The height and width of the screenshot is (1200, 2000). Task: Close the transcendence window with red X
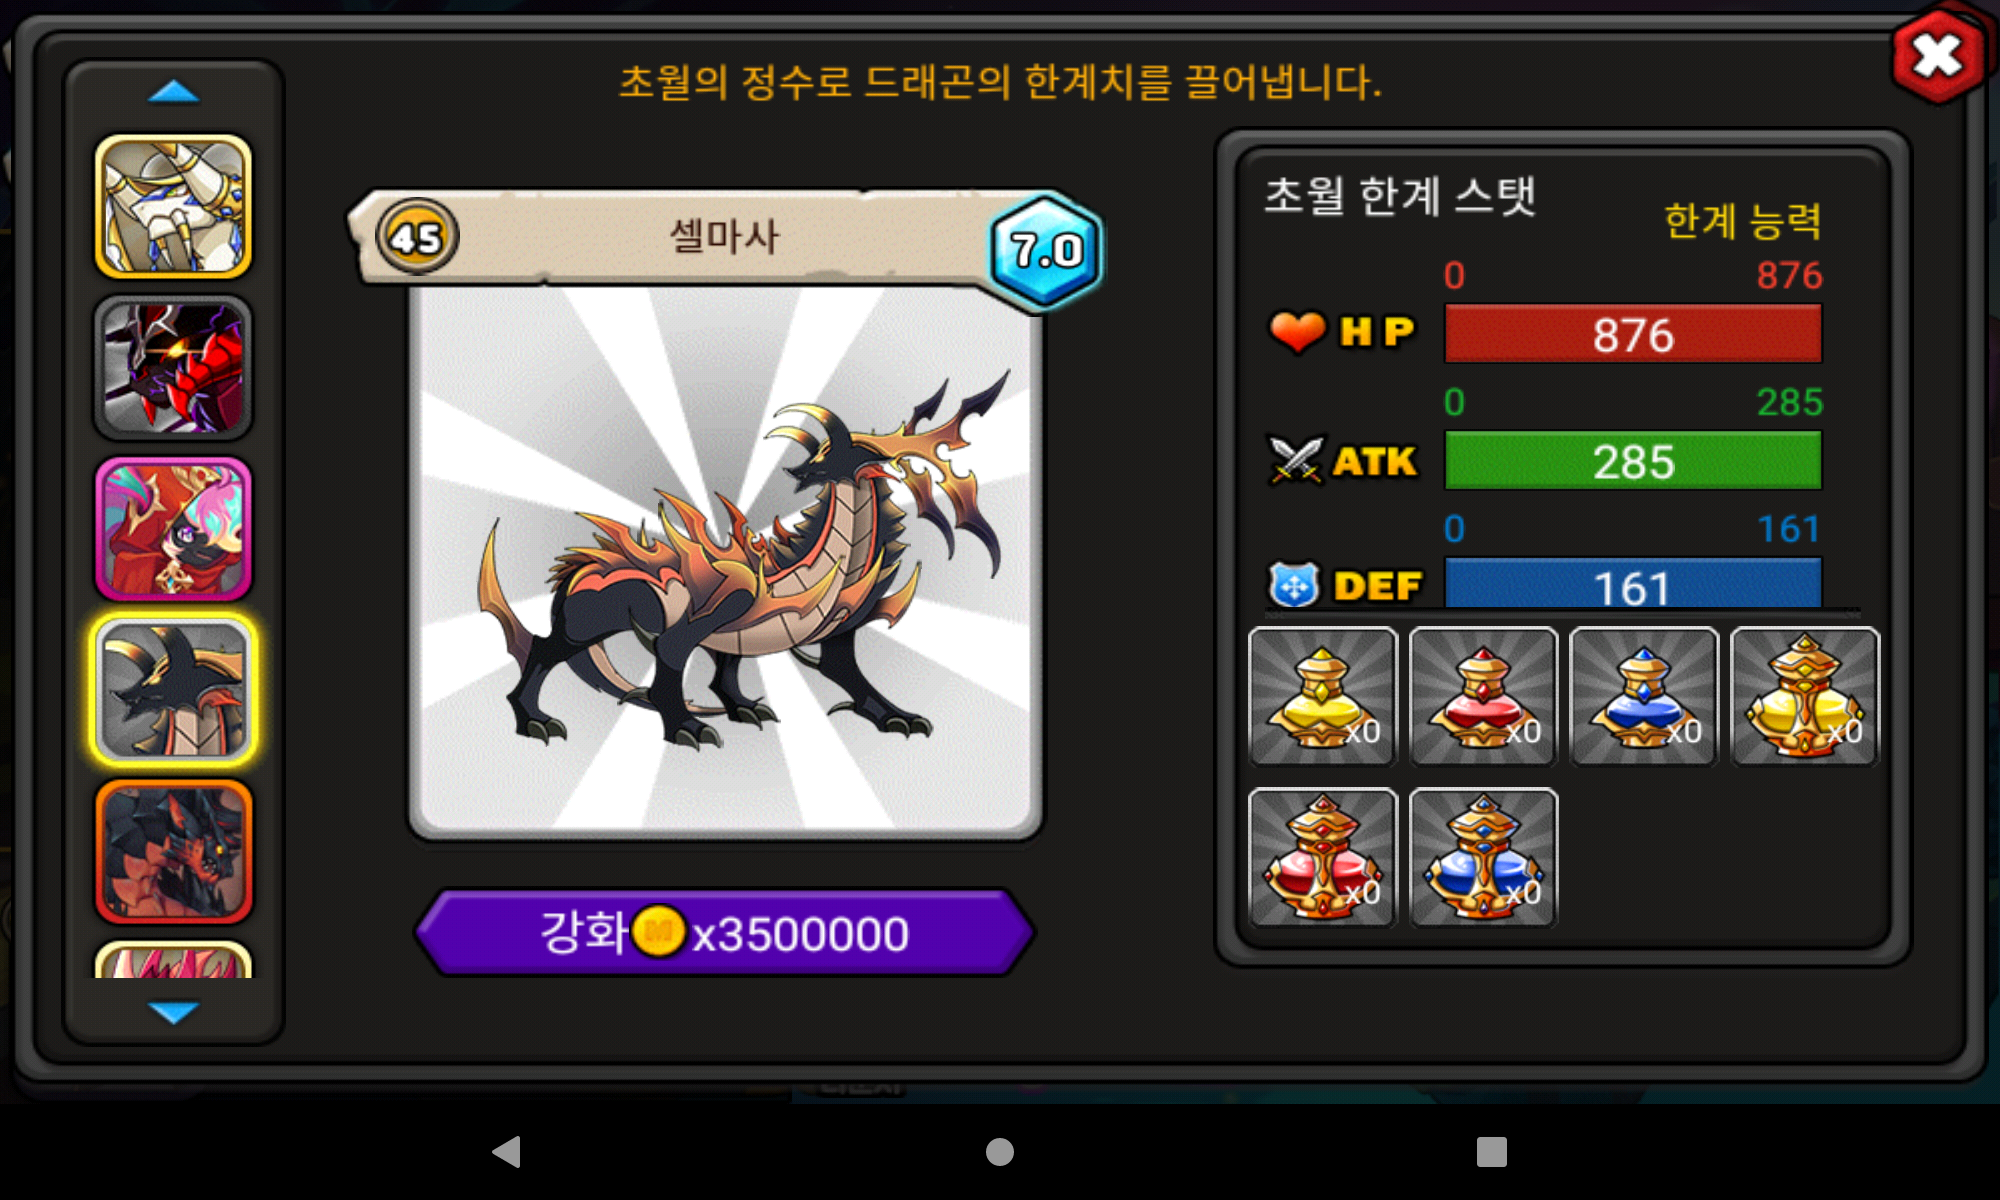pos(1938,56)
